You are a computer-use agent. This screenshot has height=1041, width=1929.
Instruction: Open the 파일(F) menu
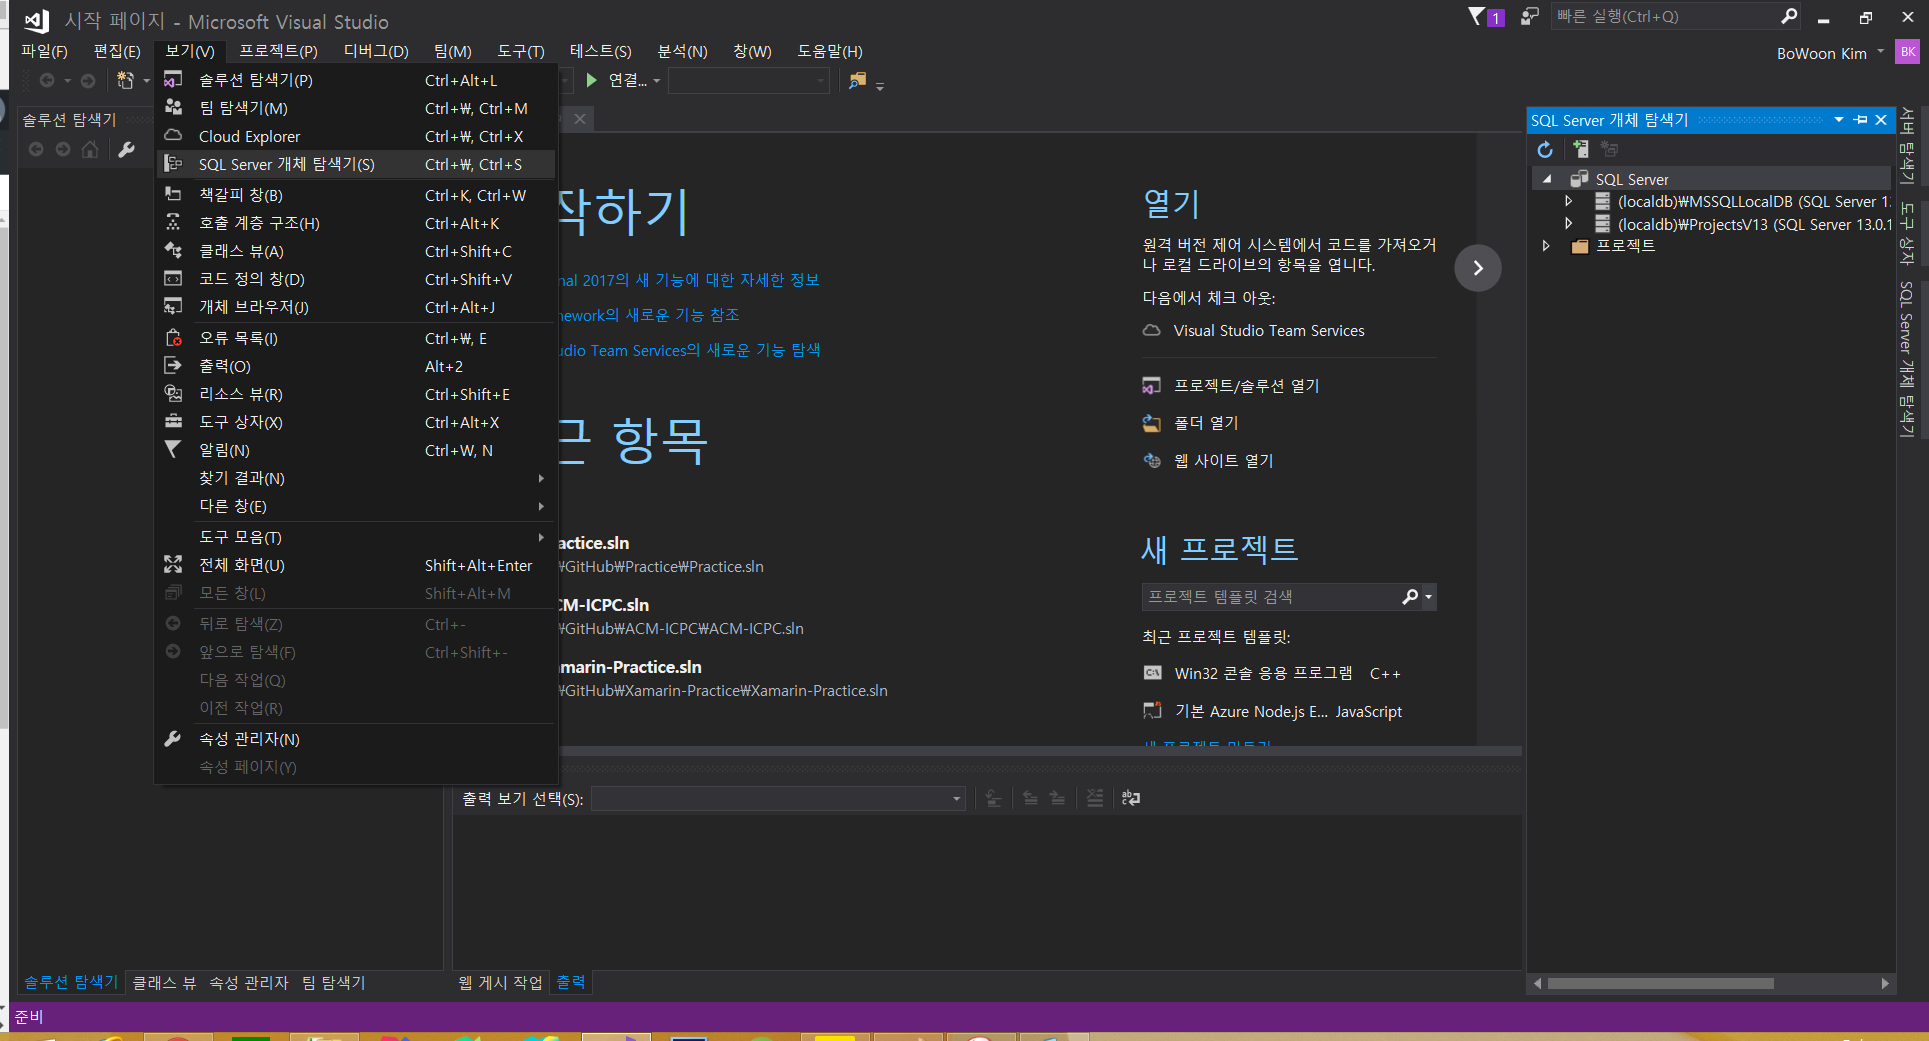coord(44,51)
